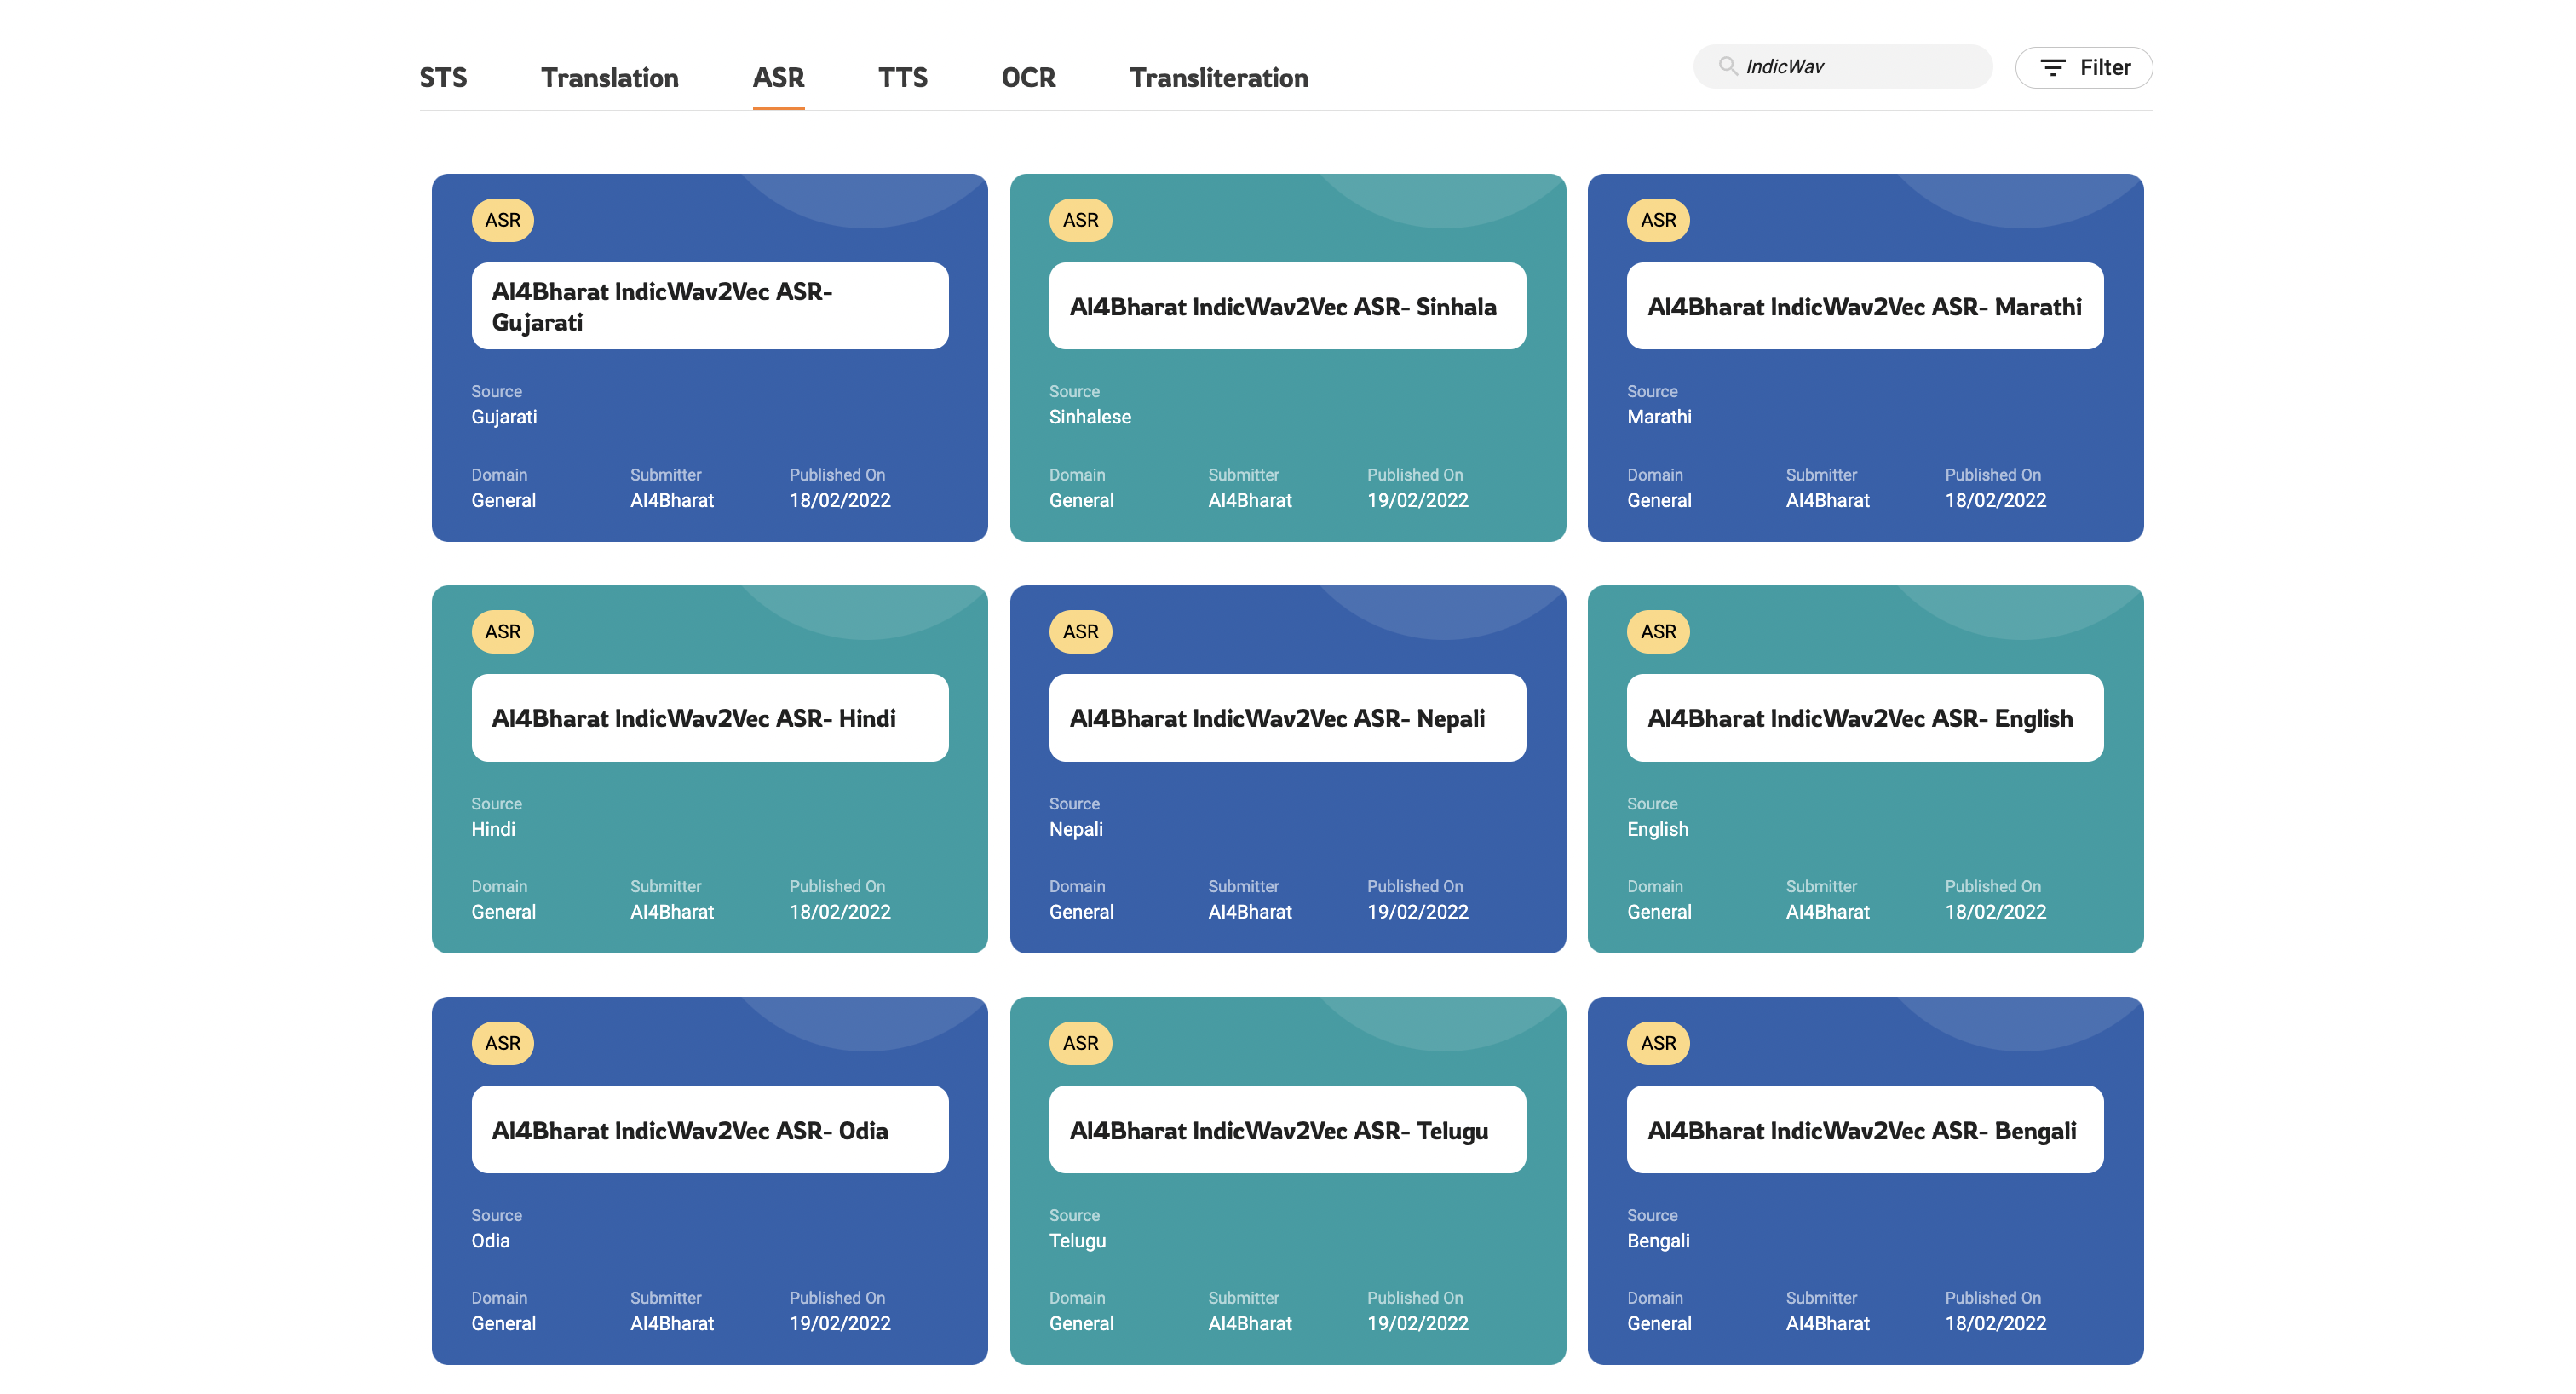Switch to the STS tab
This screenshot has width=2576, height=1394.
pos(443,77)
